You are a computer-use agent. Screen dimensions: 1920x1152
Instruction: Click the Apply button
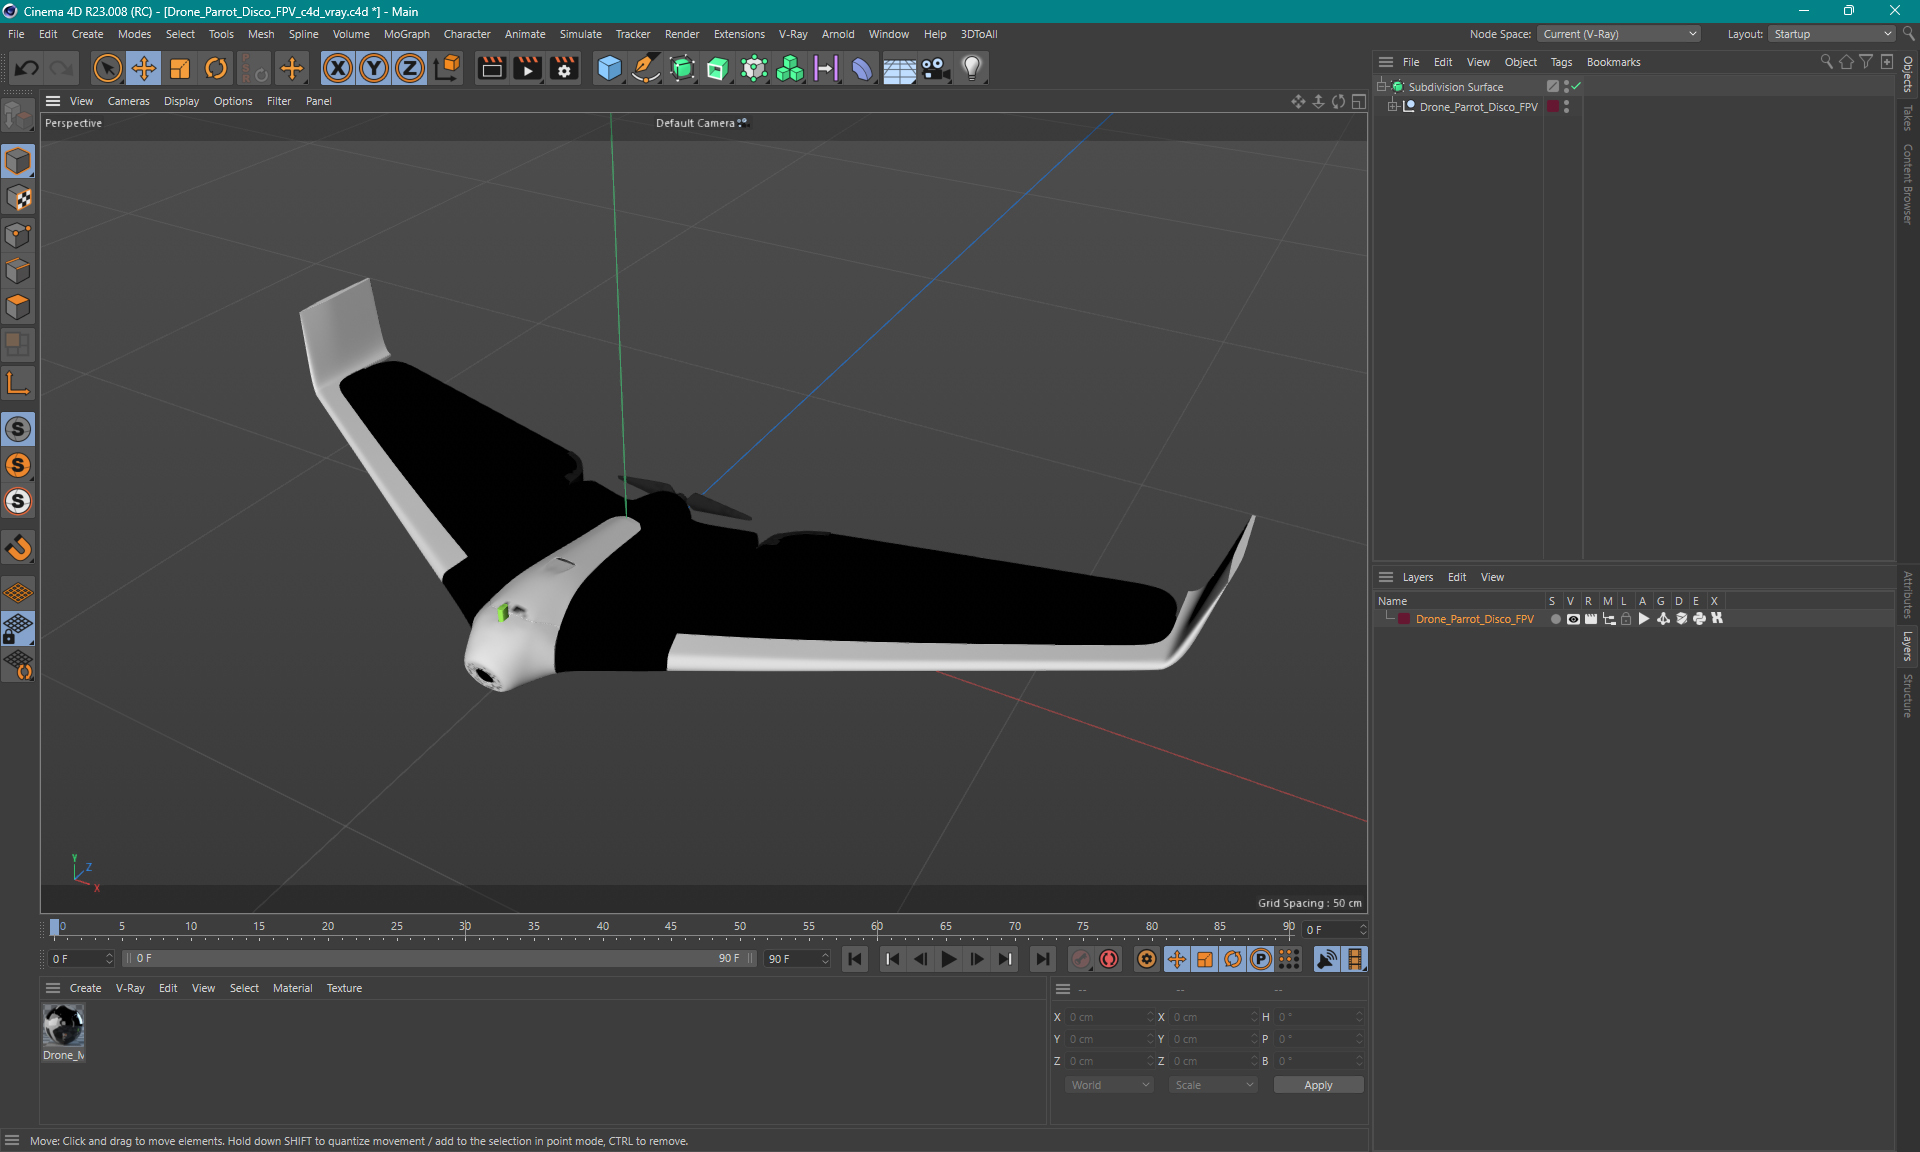[1318, 1085]
